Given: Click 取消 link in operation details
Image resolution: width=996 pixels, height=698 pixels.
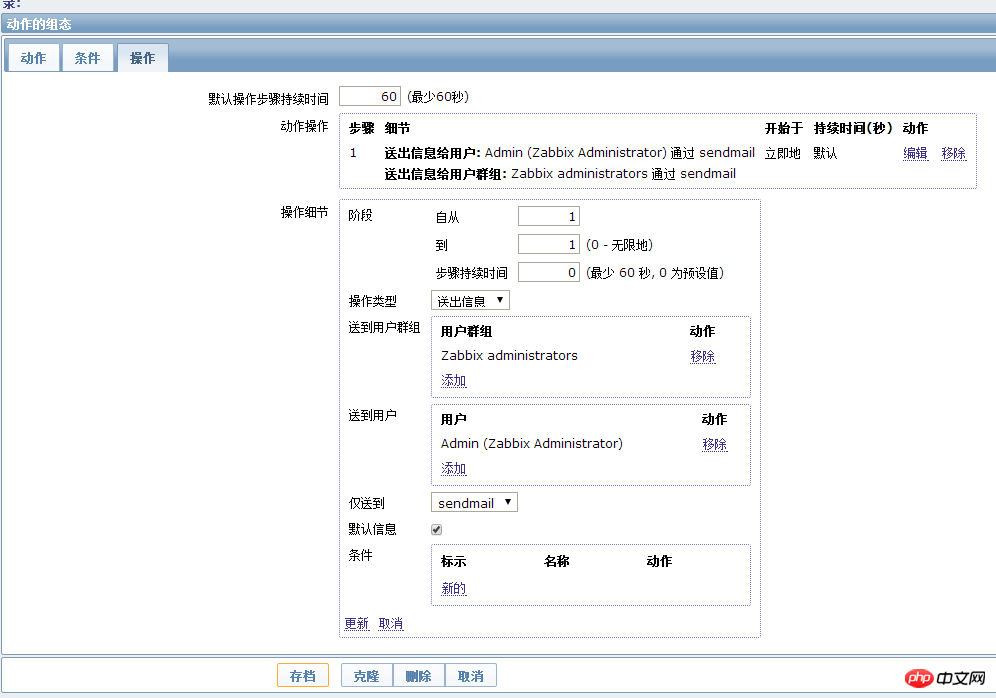Looking at the screenshot, I should pyautogui.click(x=391, y=623).
